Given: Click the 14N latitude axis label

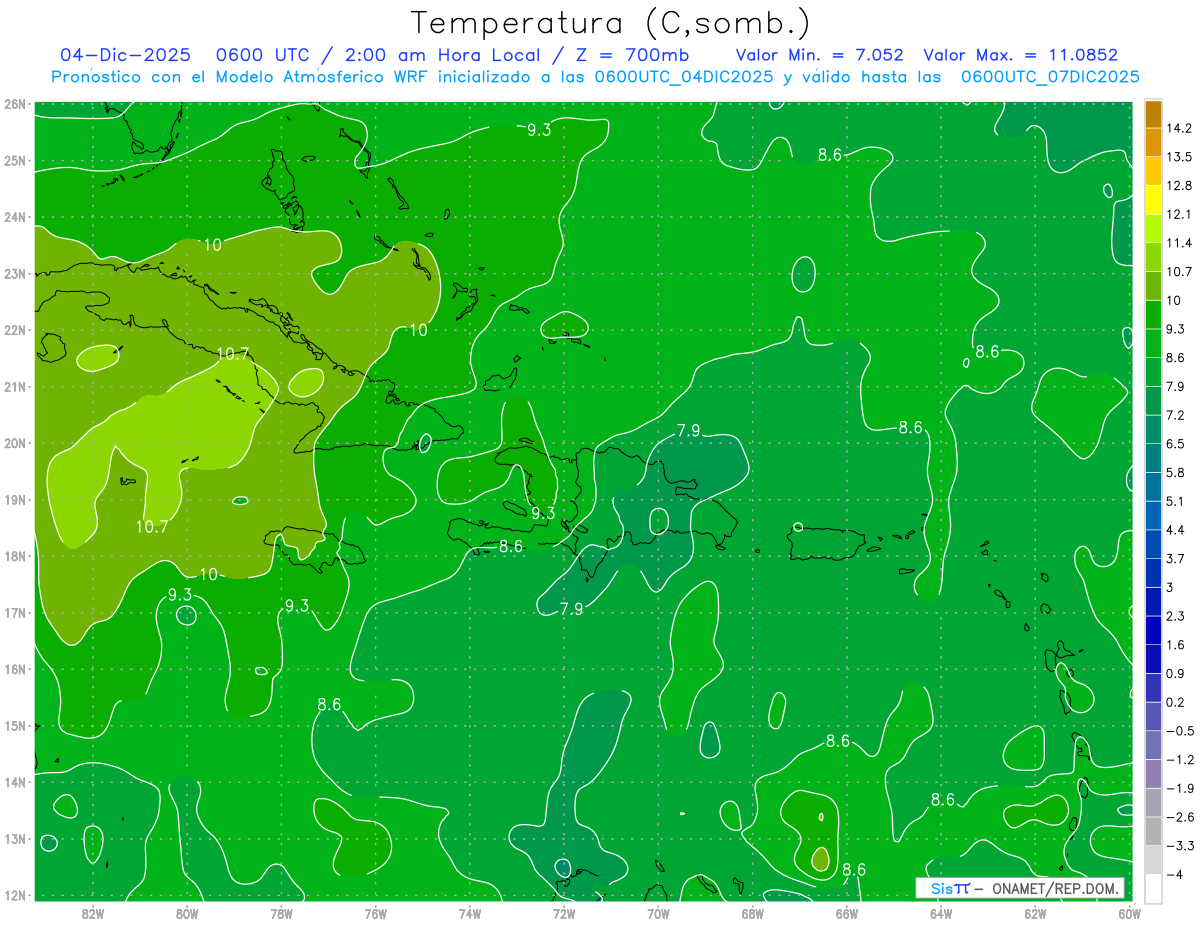Looking at the screenshot, I should coord(15,782).
